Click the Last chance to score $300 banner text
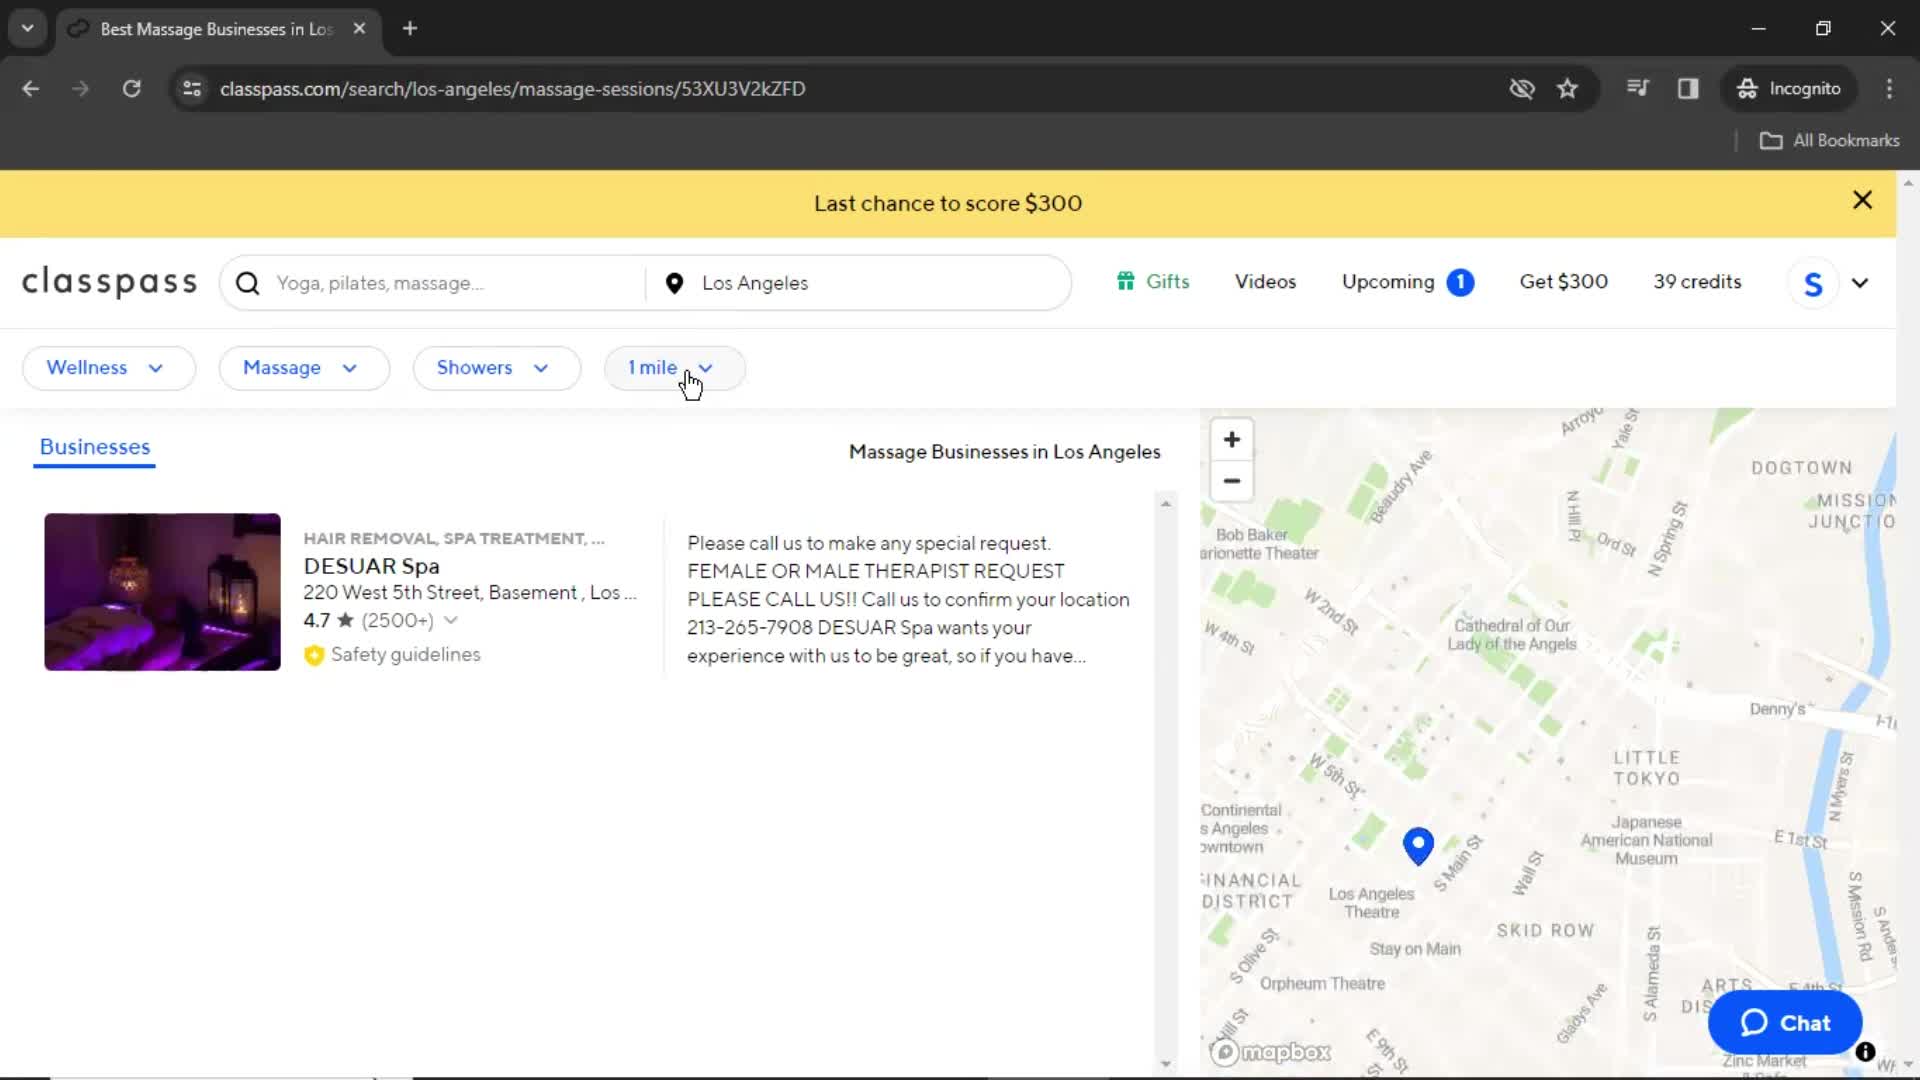Viewport: 1920px width, 1080px height. pyautogui.click(x=947, y=204)
